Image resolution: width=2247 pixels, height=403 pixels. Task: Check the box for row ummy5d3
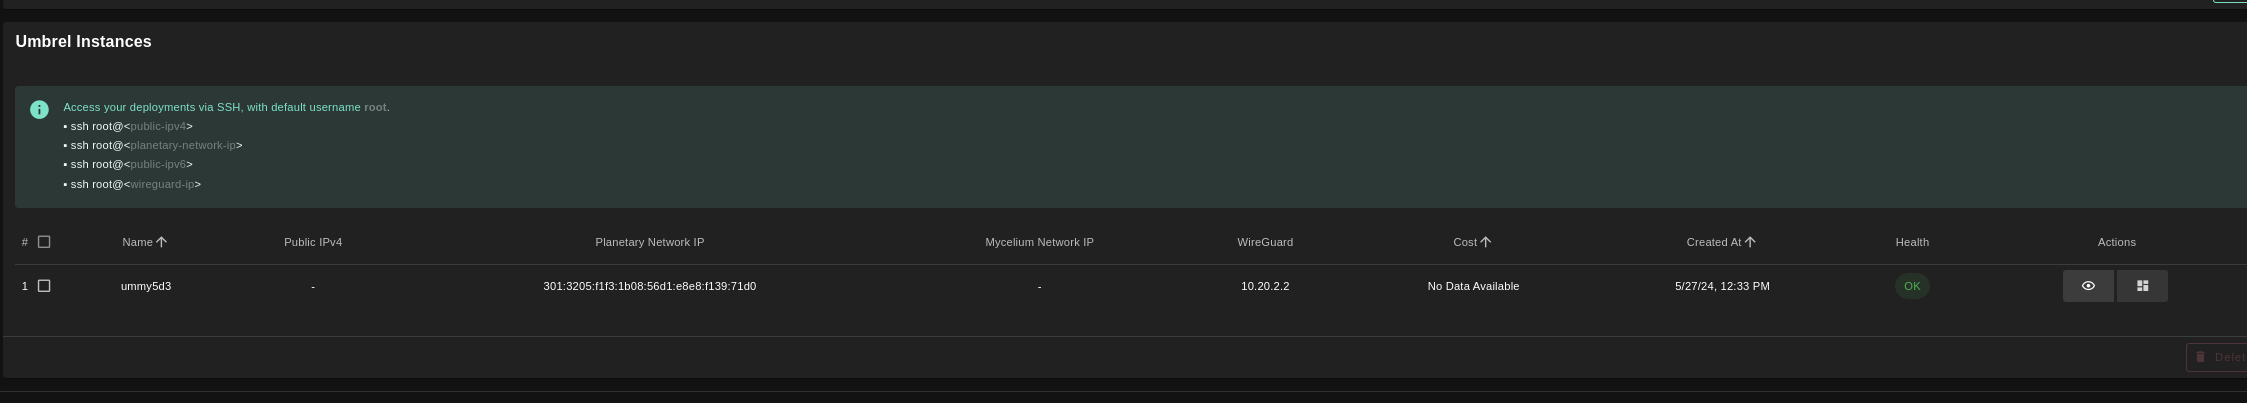pos(44,286)
